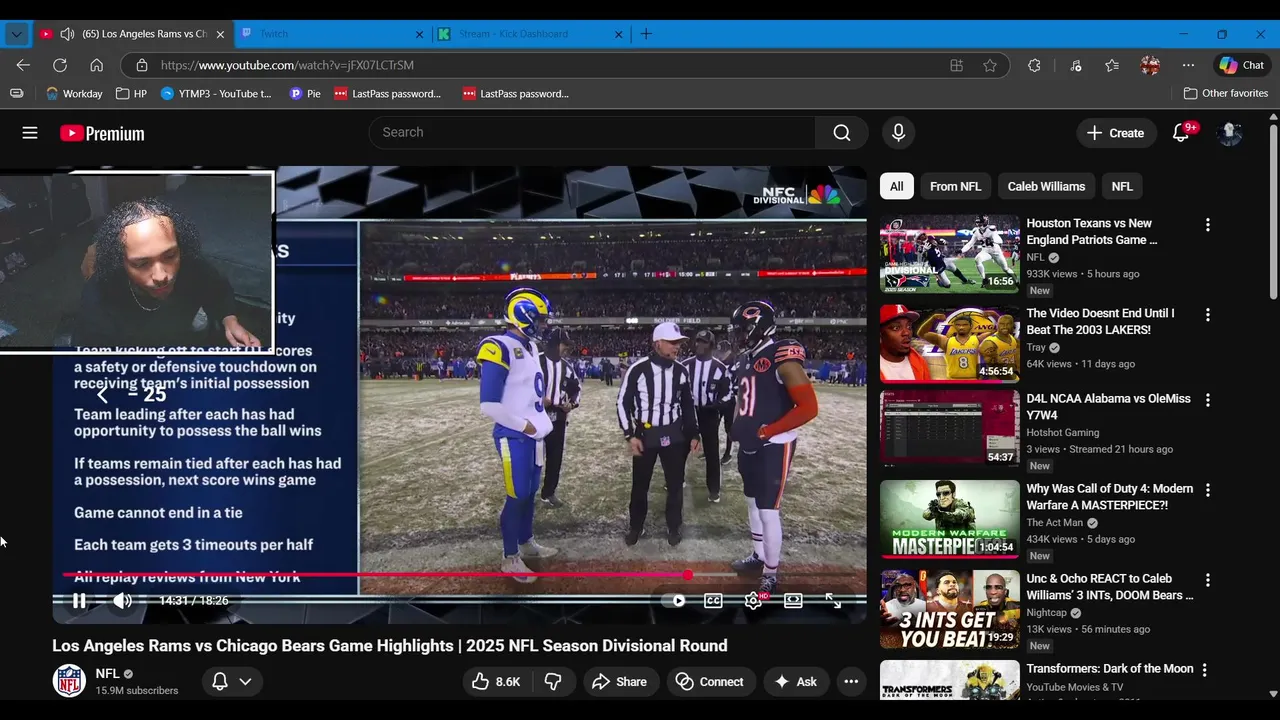This screenshot has width=1280, height=720.
Task: Open the Workday bookmark
Action: tap(74, 93)
